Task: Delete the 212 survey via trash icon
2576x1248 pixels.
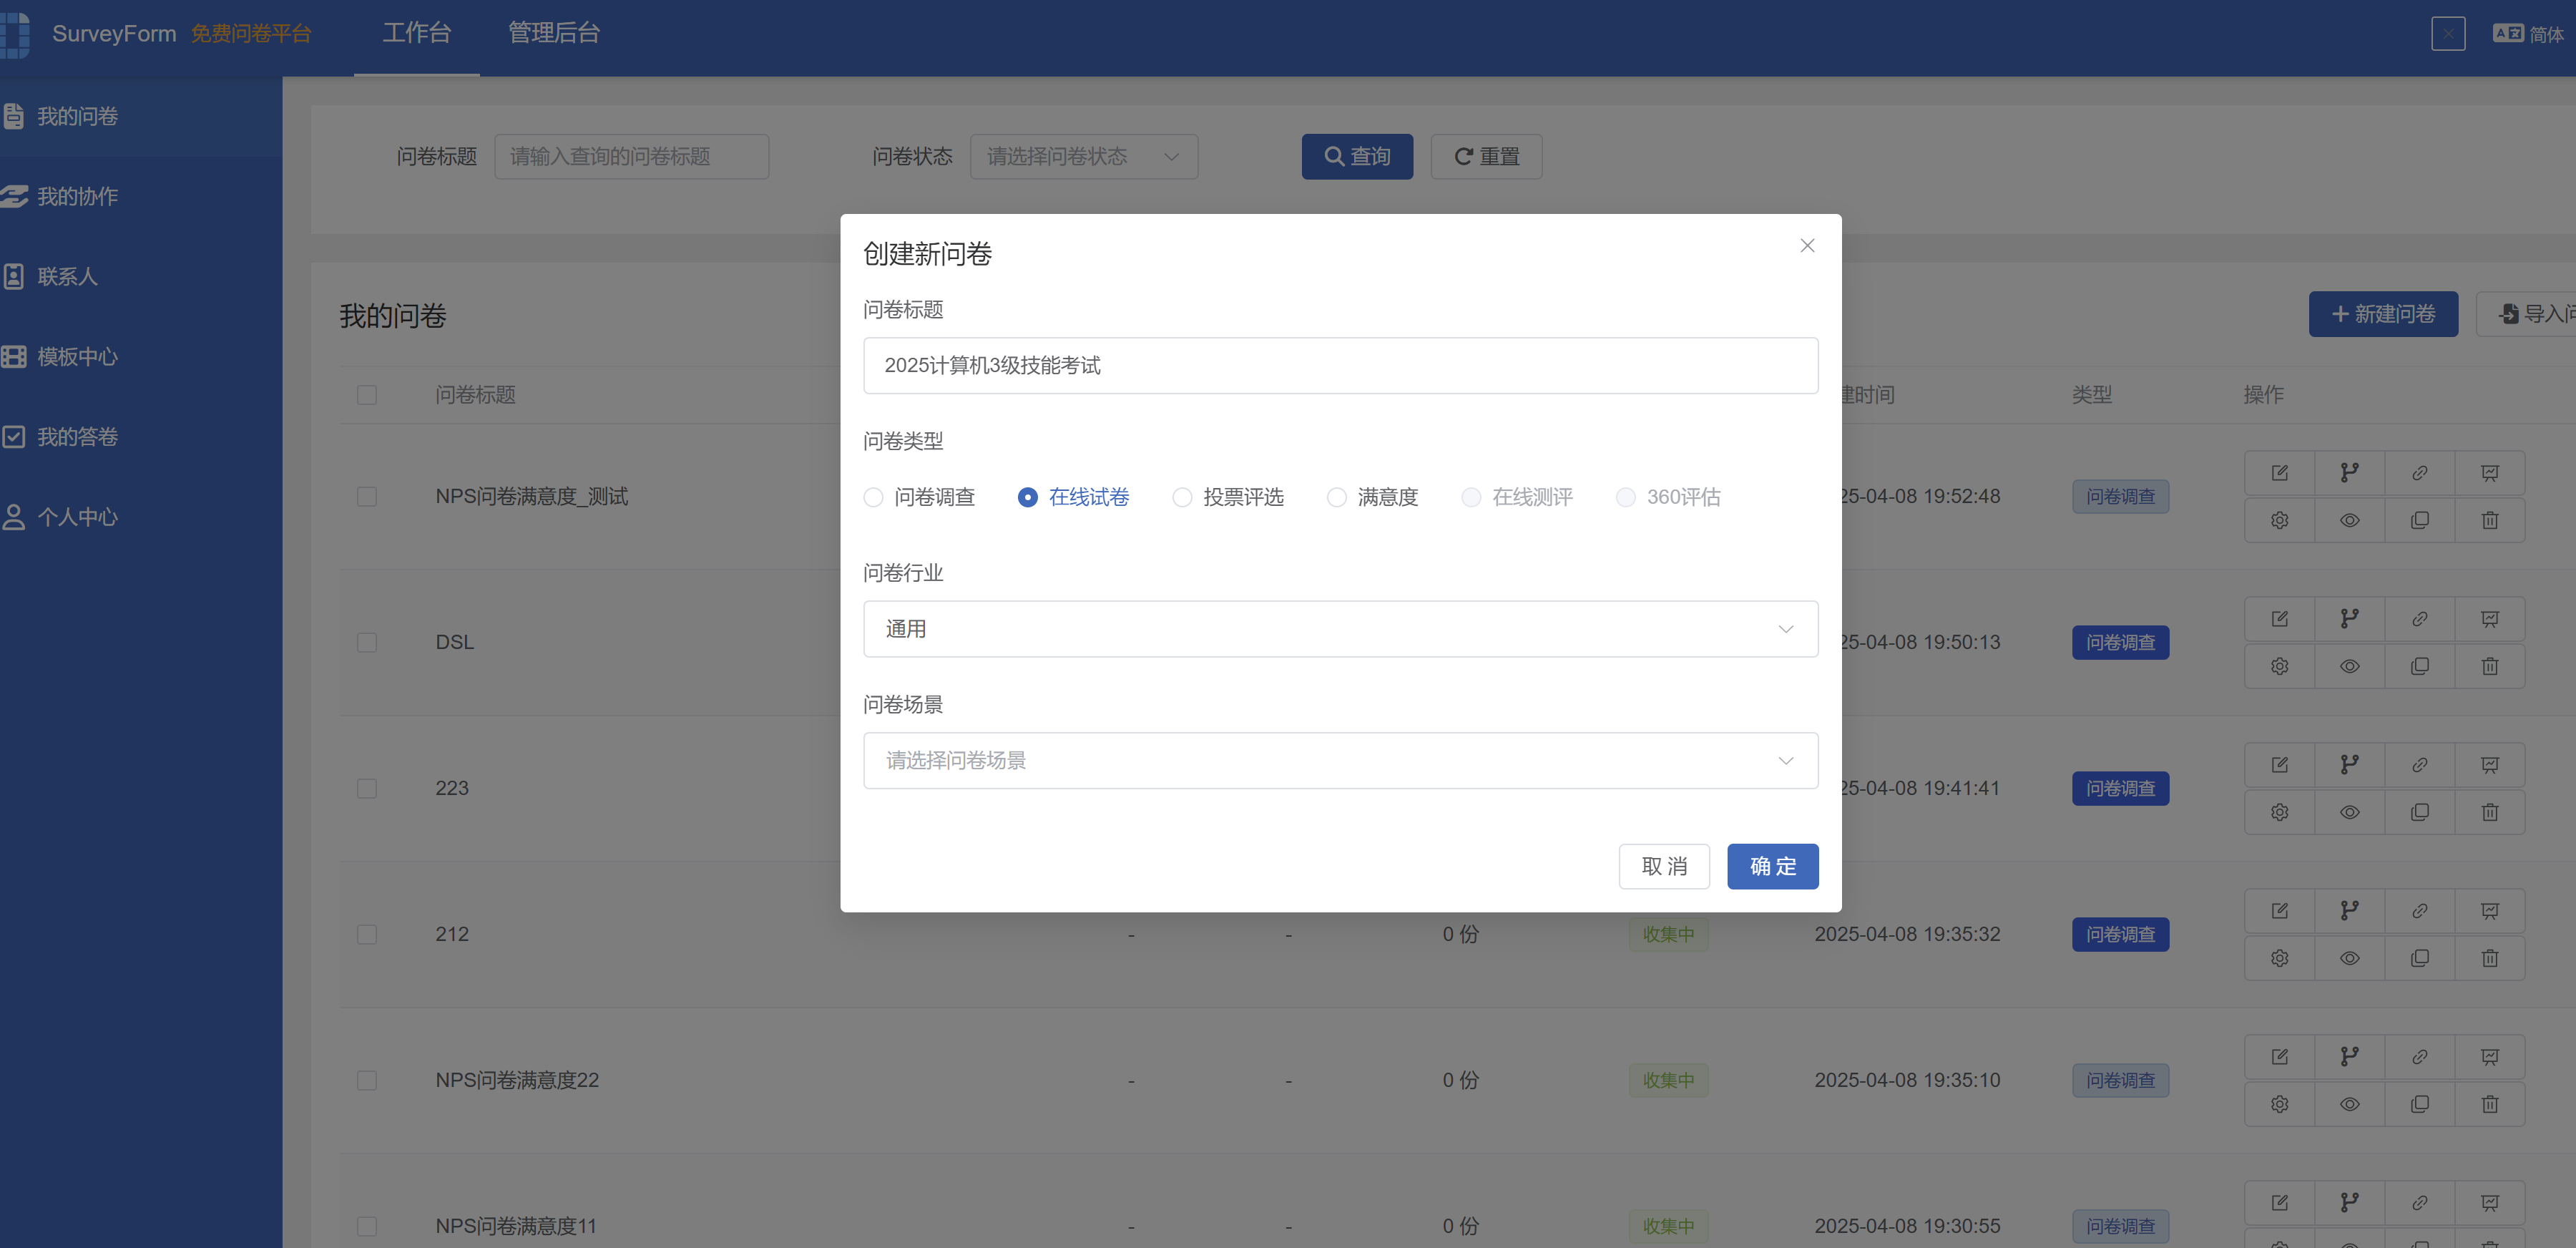Action: 2489,958
